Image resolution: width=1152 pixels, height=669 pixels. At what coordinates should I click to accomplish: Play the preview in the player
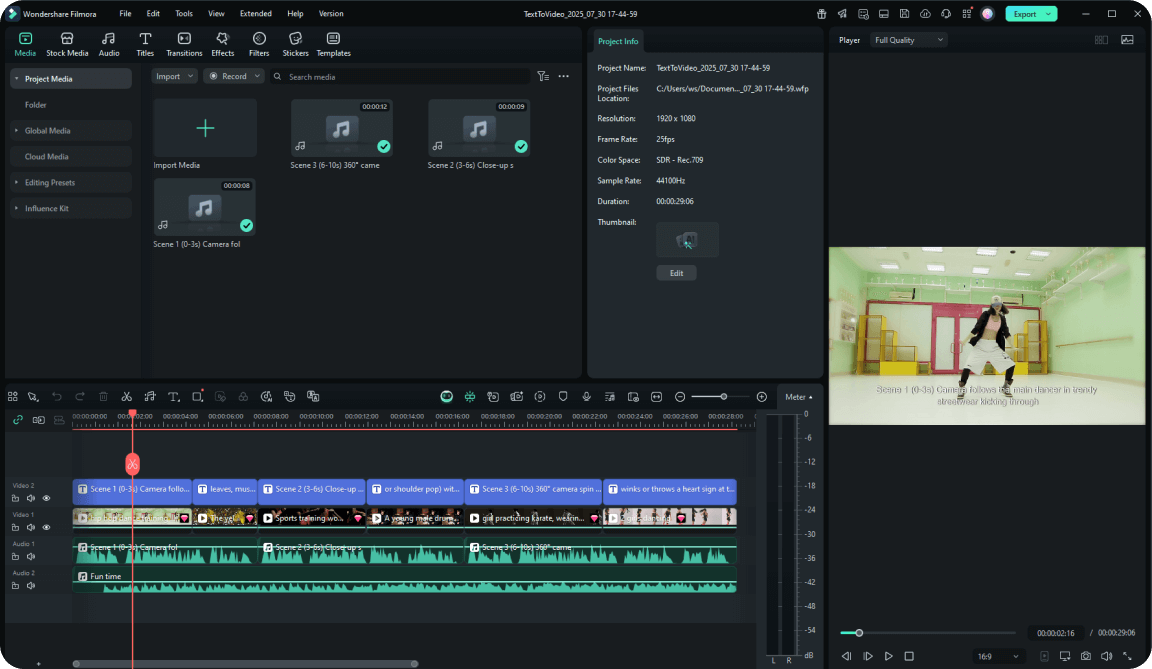[888, 656]
